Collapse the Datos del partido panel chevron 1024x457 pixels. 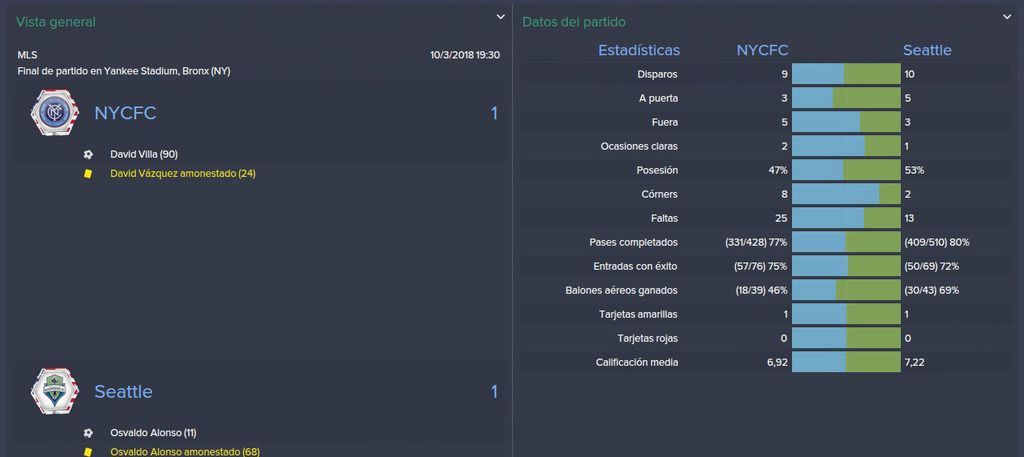pos(1007,17)
